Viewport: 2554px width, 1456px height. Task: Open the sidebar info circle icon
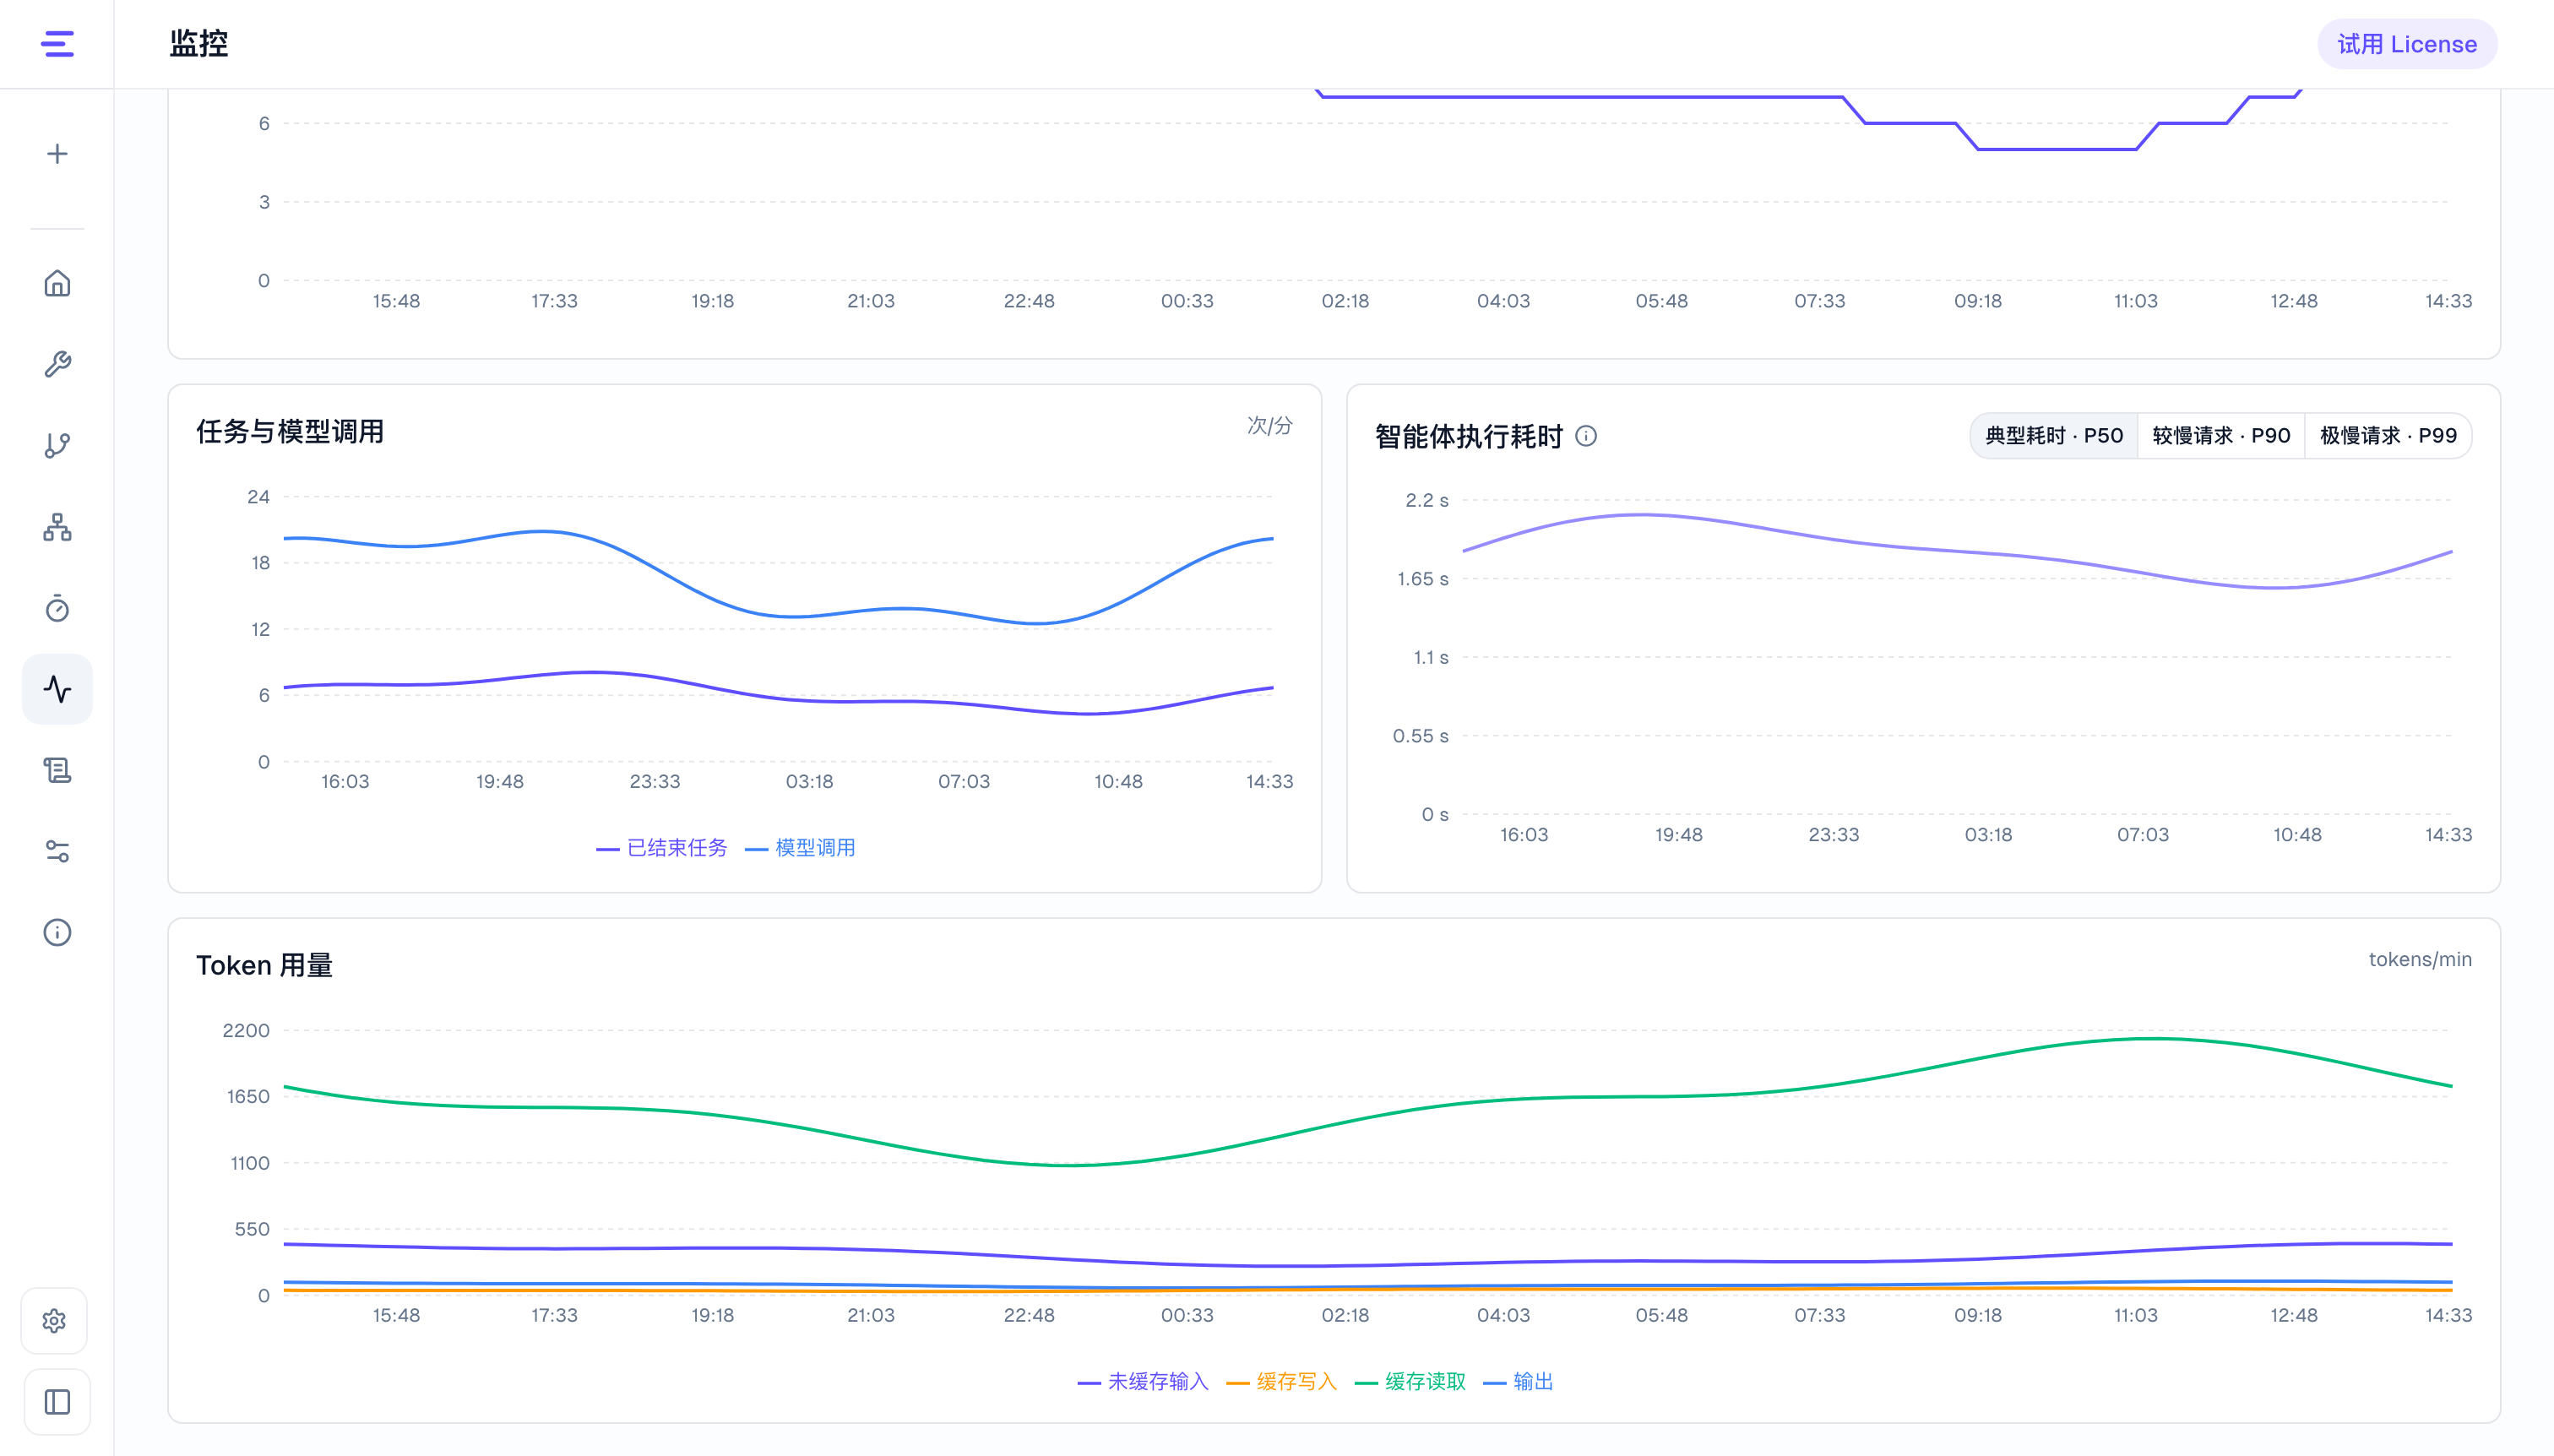coord(57,932)
